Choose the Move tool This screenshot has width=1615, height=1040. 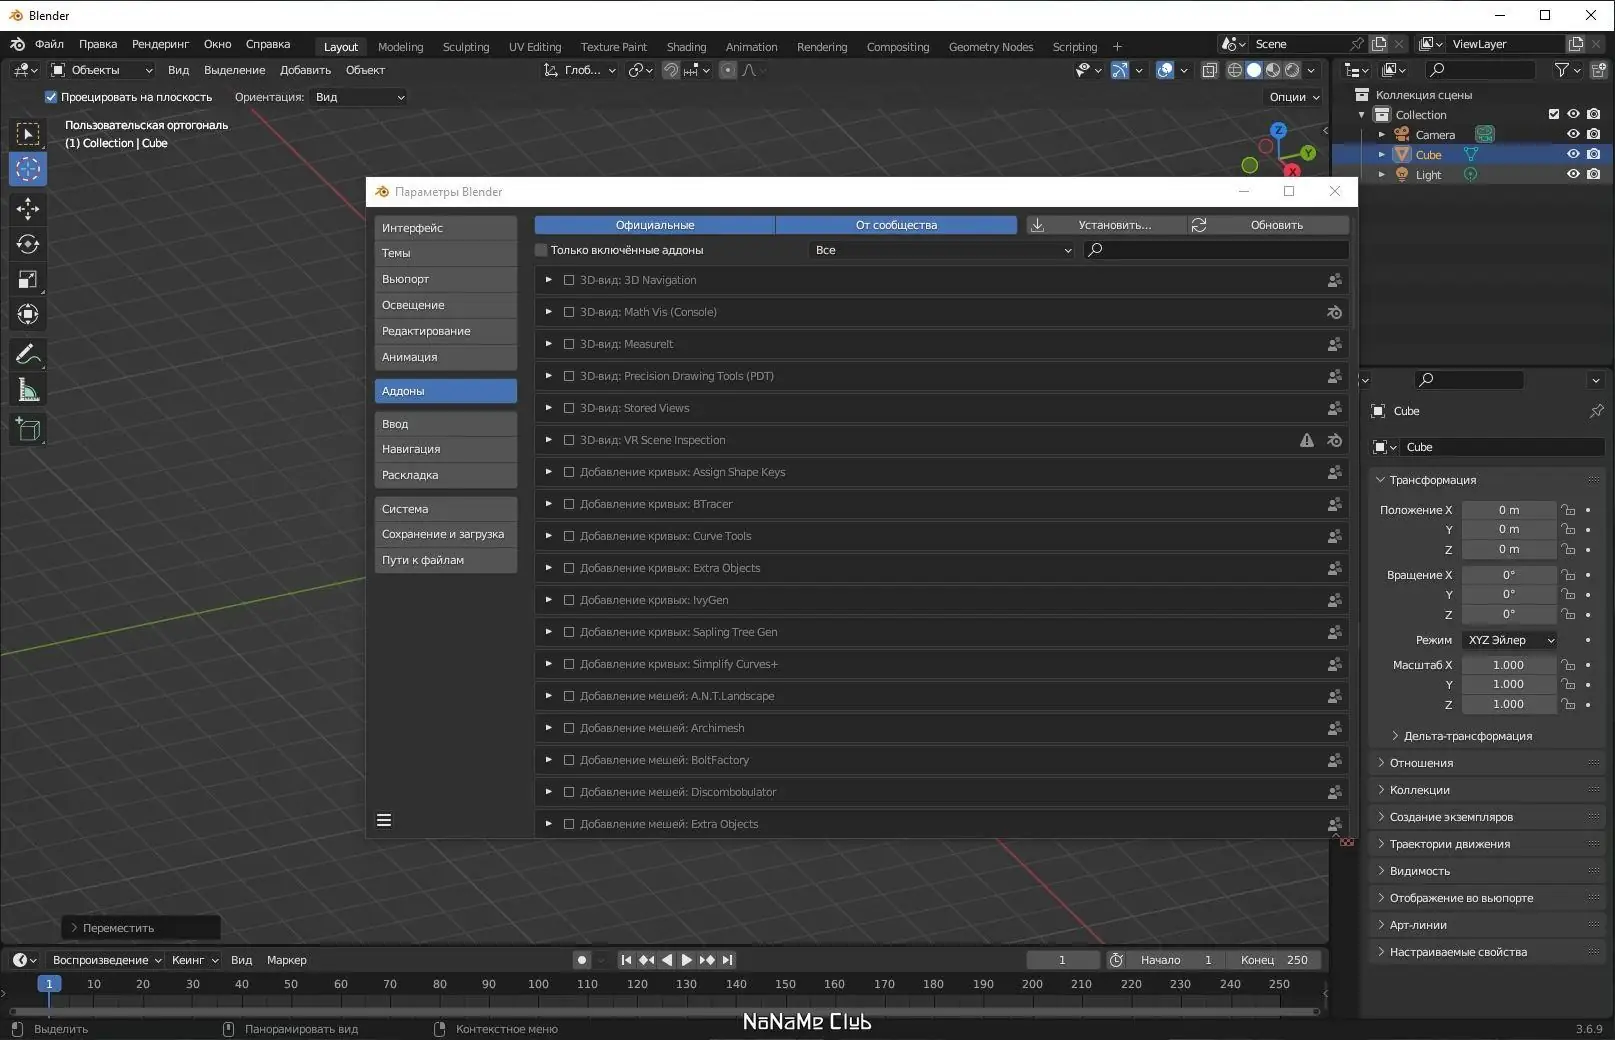click(28, 208)
